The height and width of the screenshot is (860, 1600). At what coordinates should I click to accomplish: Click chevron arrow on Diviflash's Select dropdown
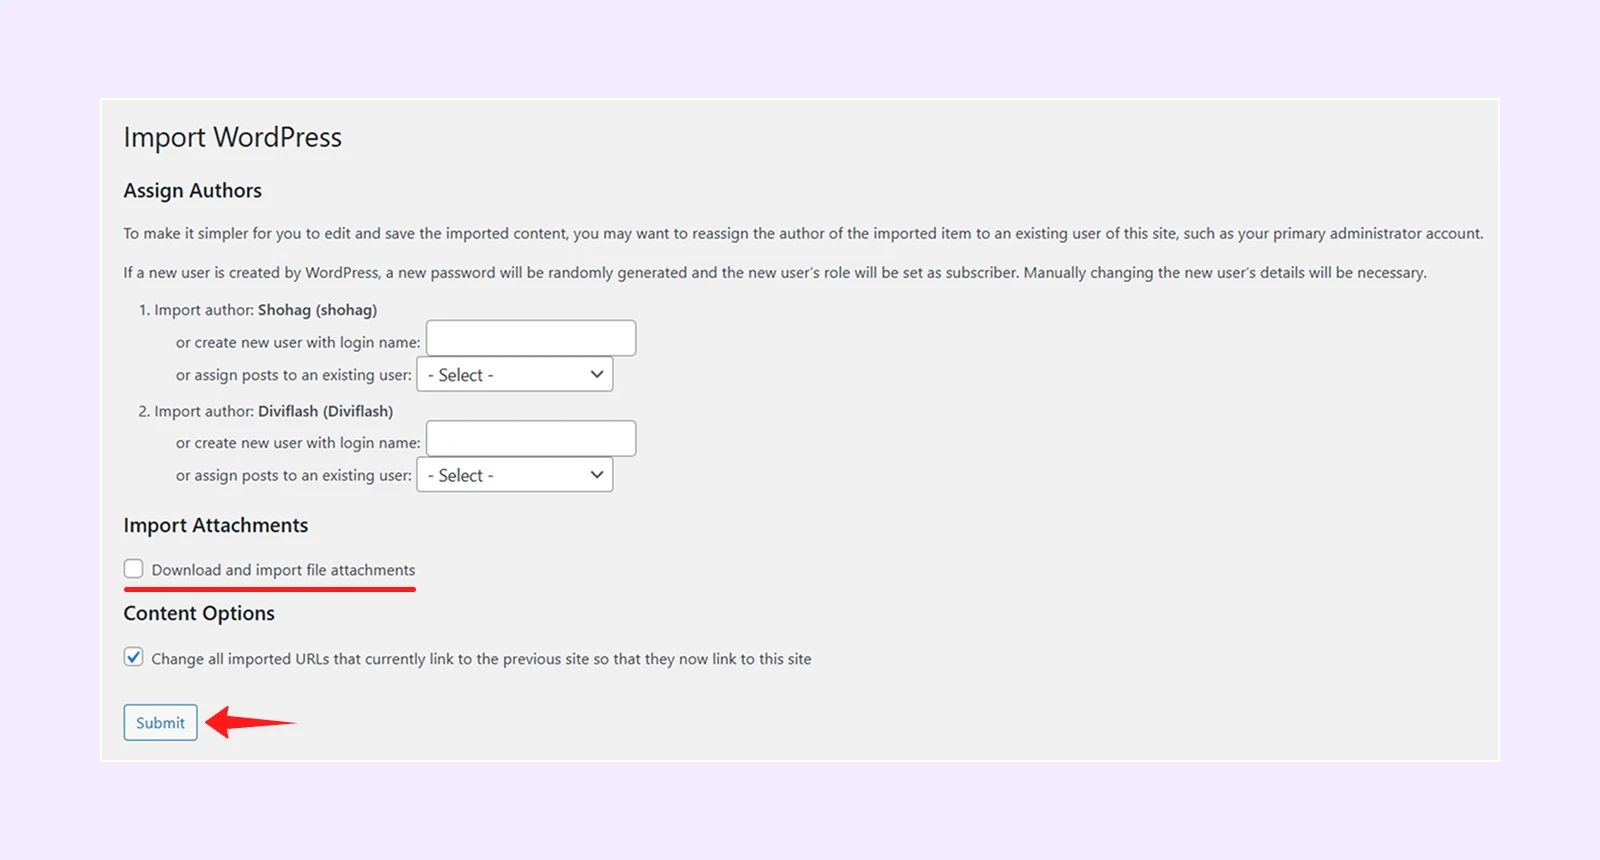coord(597,475)
